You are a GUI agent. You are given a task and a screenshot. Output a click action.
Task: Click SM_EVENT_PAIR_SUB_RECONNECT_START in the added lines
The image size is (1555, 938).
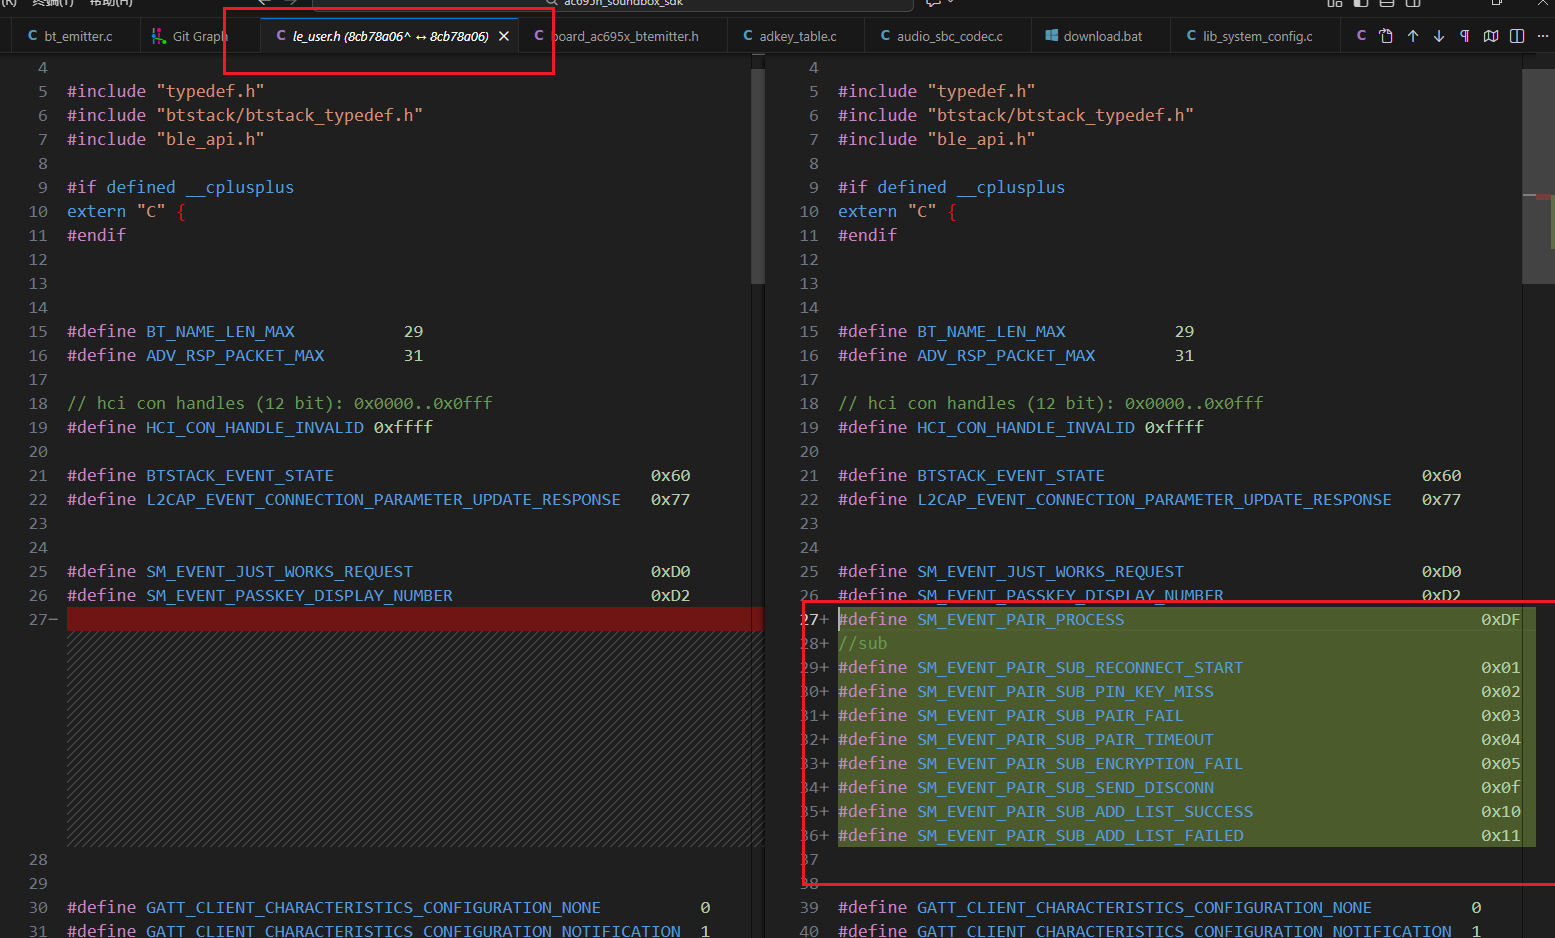click(x=1080, y=668)
